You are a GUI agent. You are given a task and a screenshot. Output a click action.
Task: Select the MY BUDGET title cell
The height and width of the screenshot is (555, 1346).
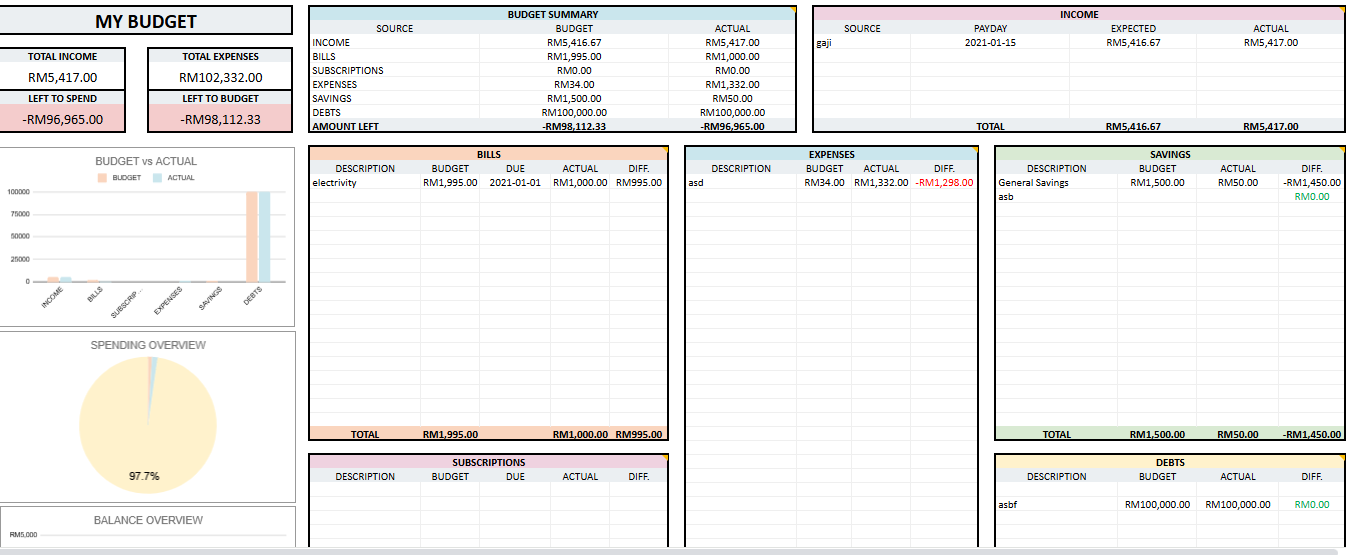point(146,21)
